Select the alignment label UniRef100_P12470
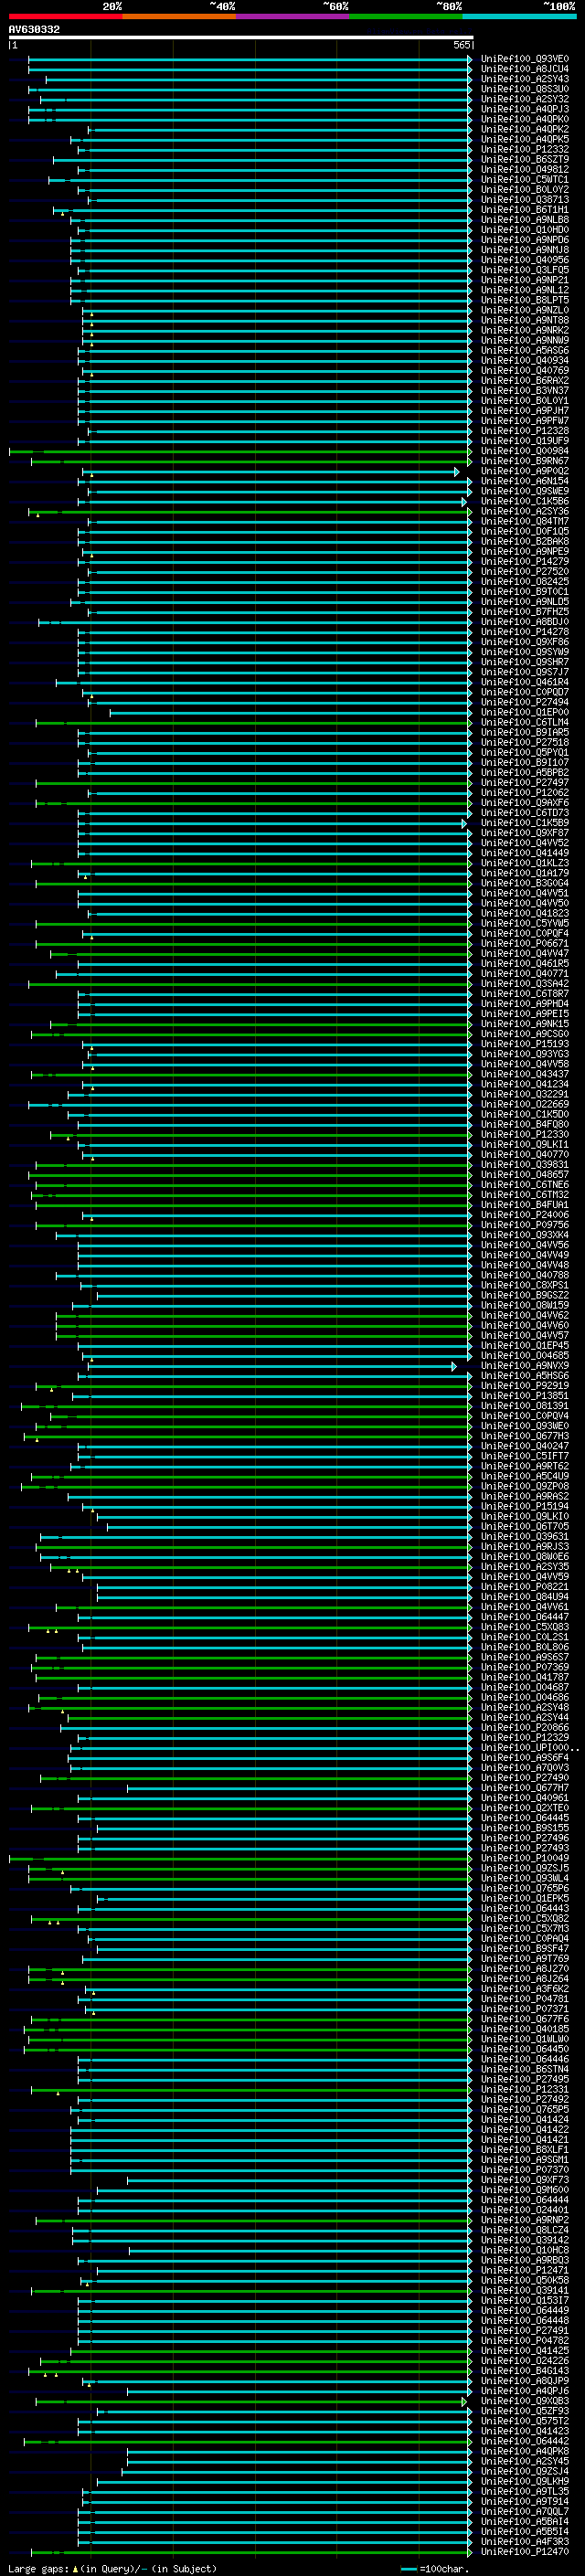 525,2551
